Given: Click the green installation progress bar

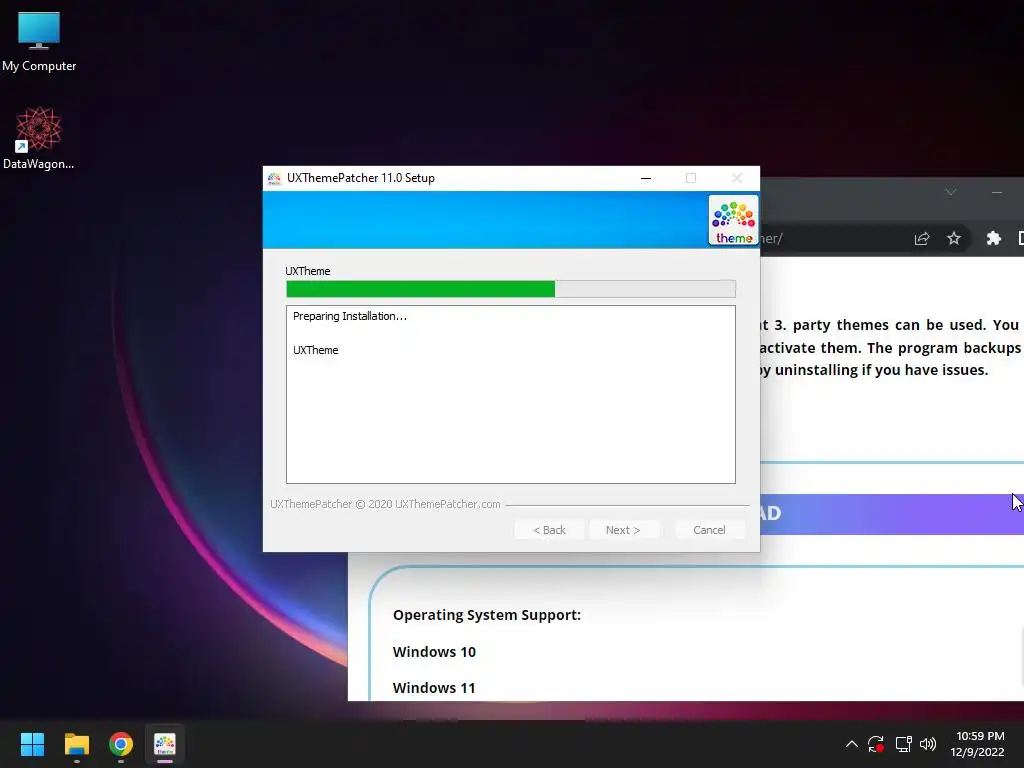Looking at the screenshot, I should [511, 289].
